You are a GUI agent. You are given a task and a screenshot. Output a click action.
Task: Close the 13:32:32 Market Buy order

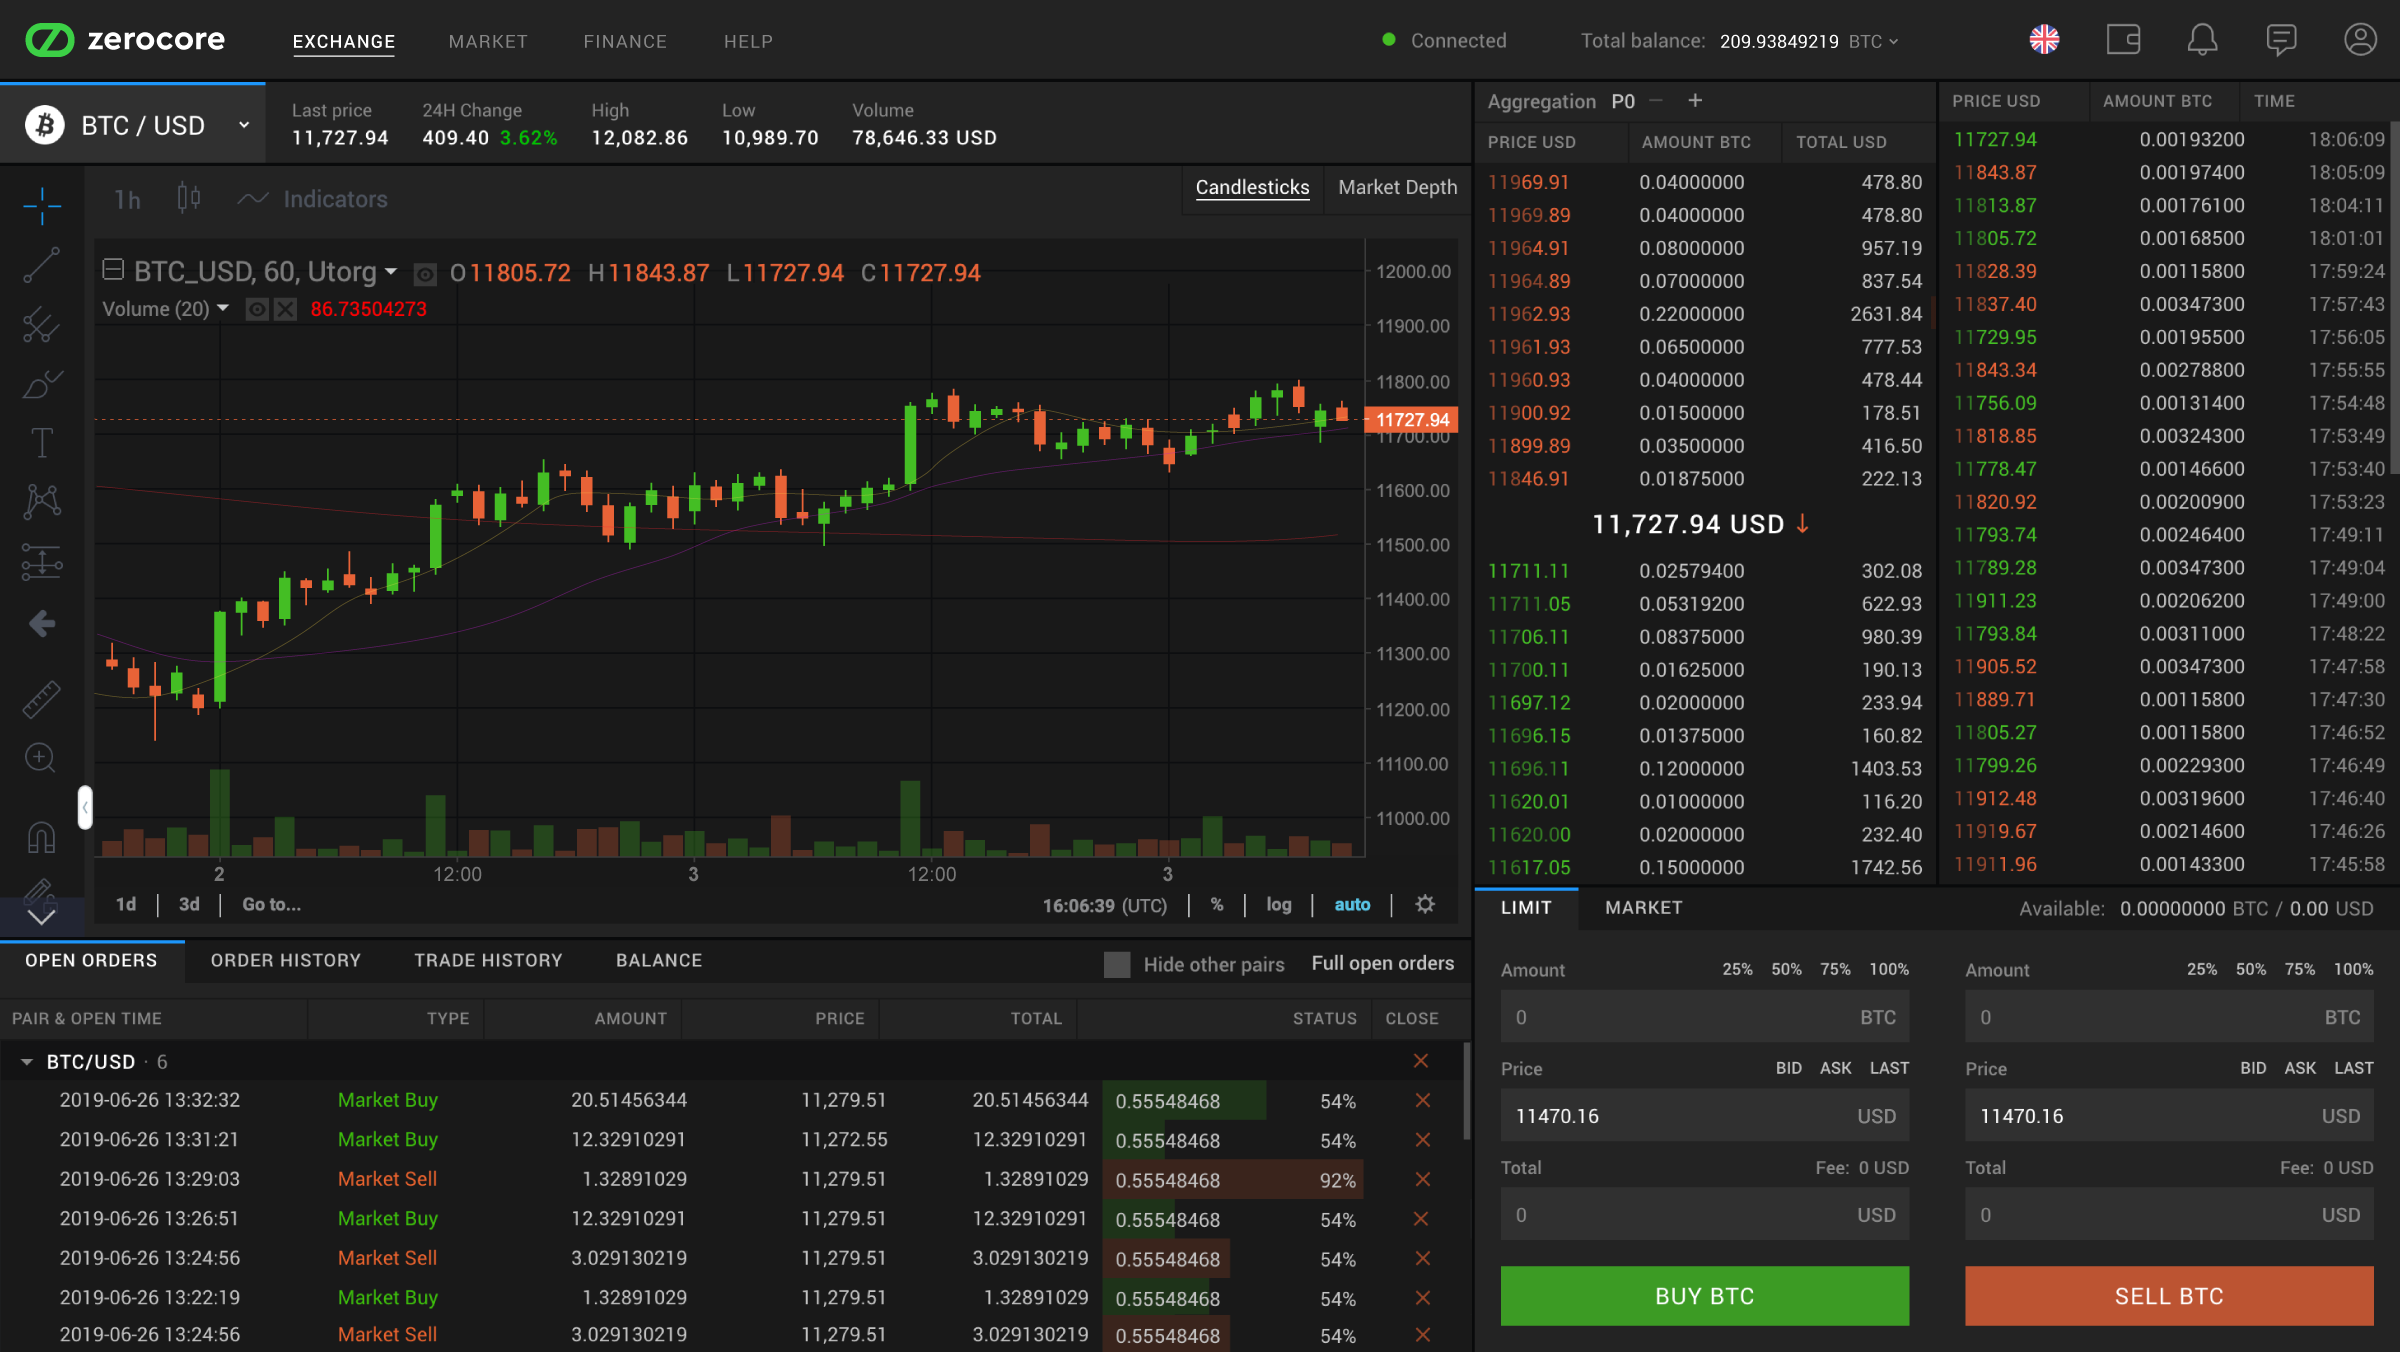click(1421, 1100)
